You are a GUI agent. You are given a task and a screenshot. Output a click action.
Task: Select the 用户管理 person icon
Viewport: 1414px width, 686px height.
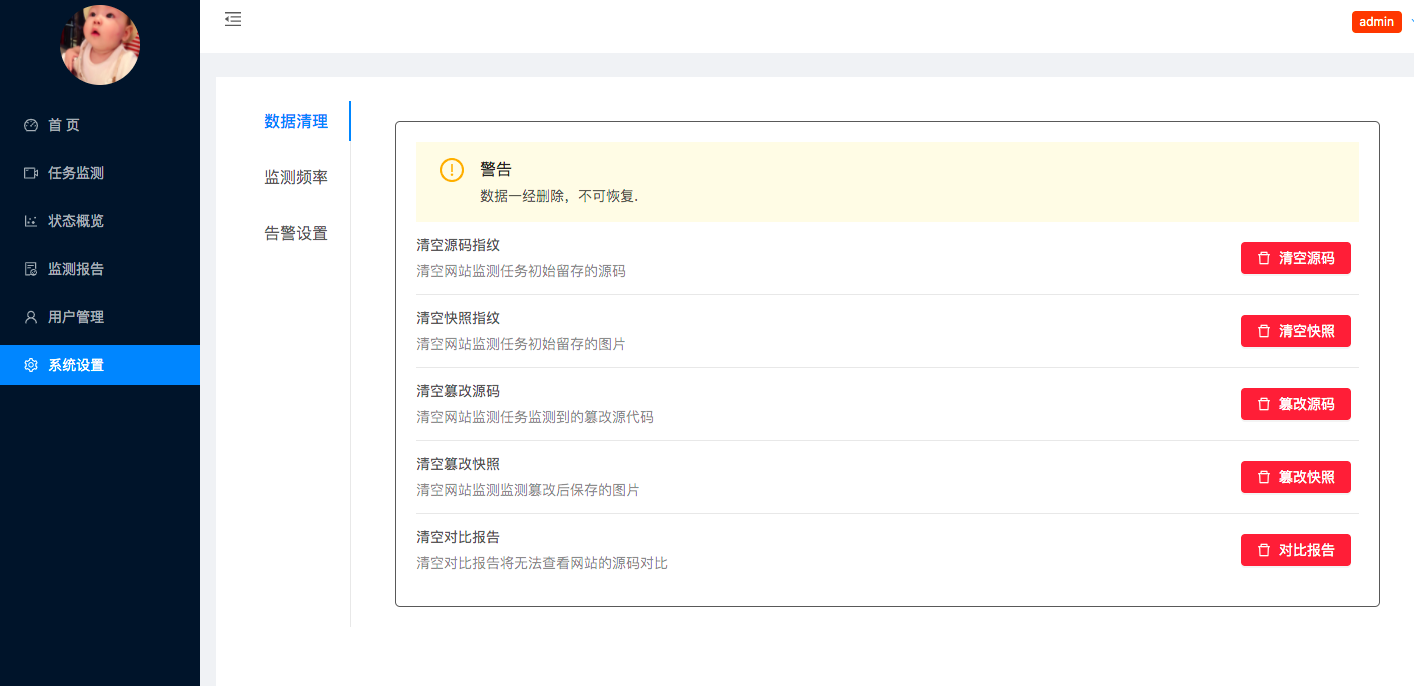tap(29, 317)
